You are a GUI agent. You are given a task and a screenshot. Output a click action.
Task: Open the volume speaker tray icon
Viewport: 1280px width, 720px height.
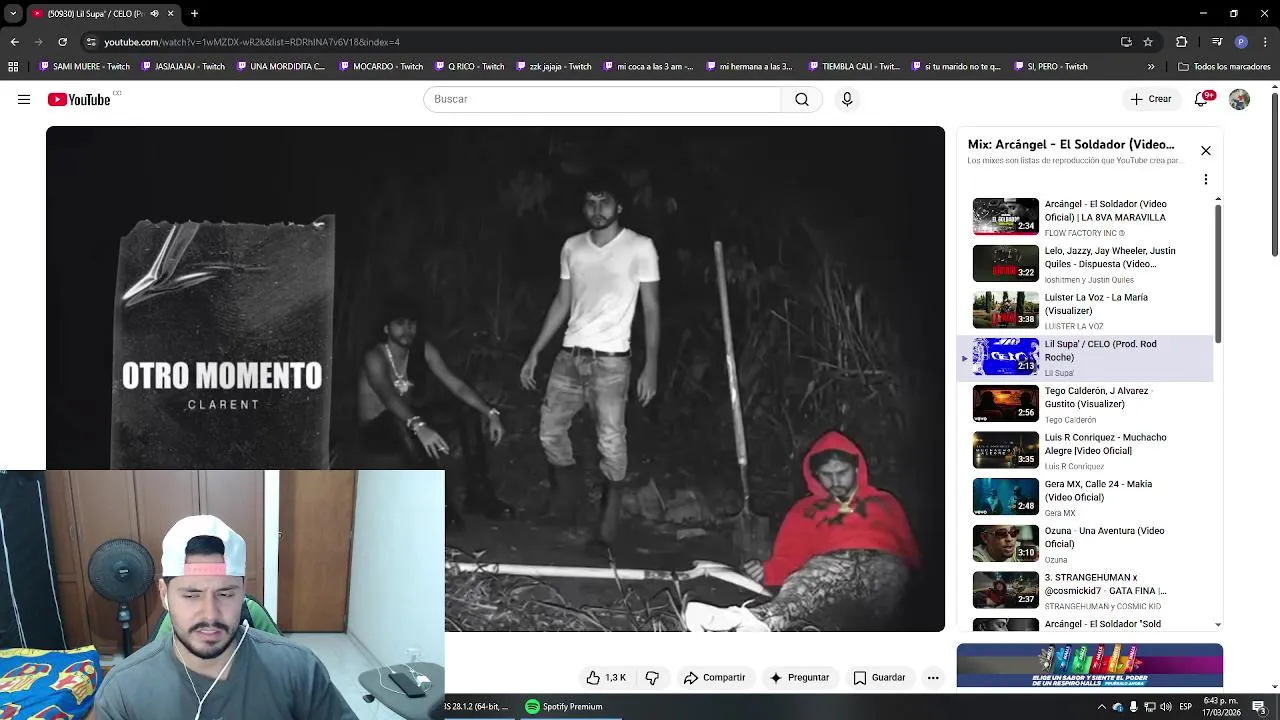point(1165,707)
